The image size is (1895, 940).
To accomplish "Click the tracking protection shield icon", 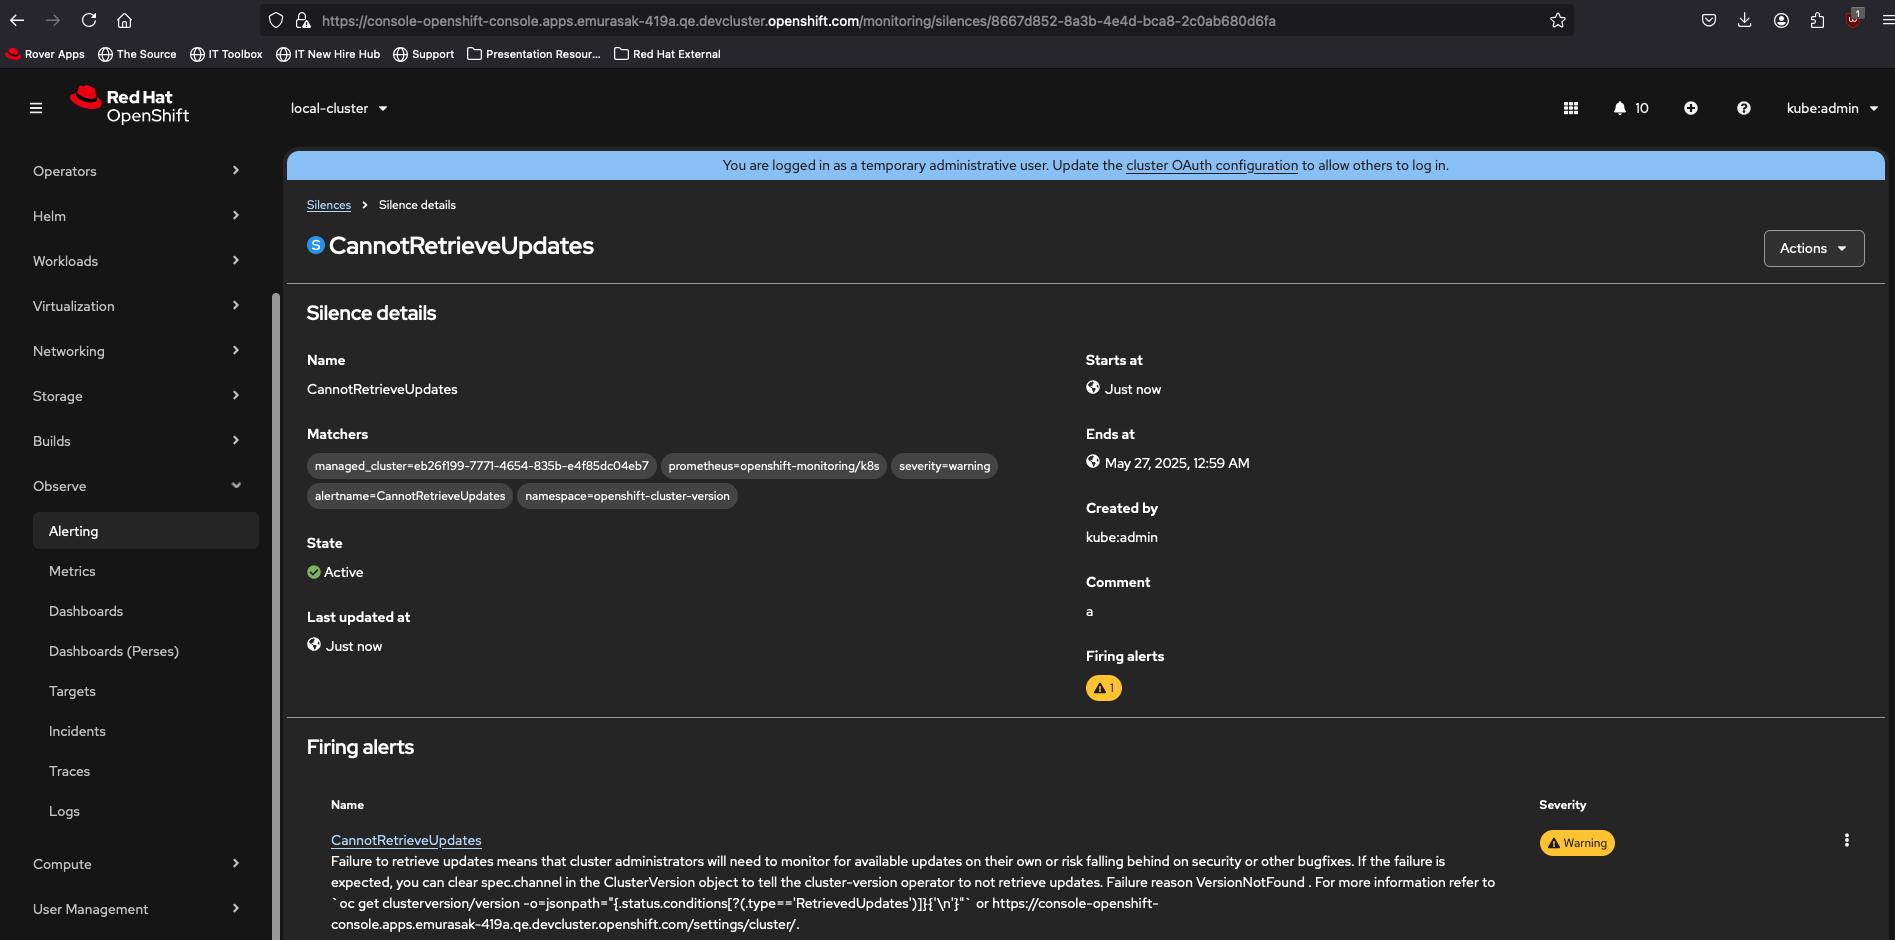I will [x=276, y=20].
